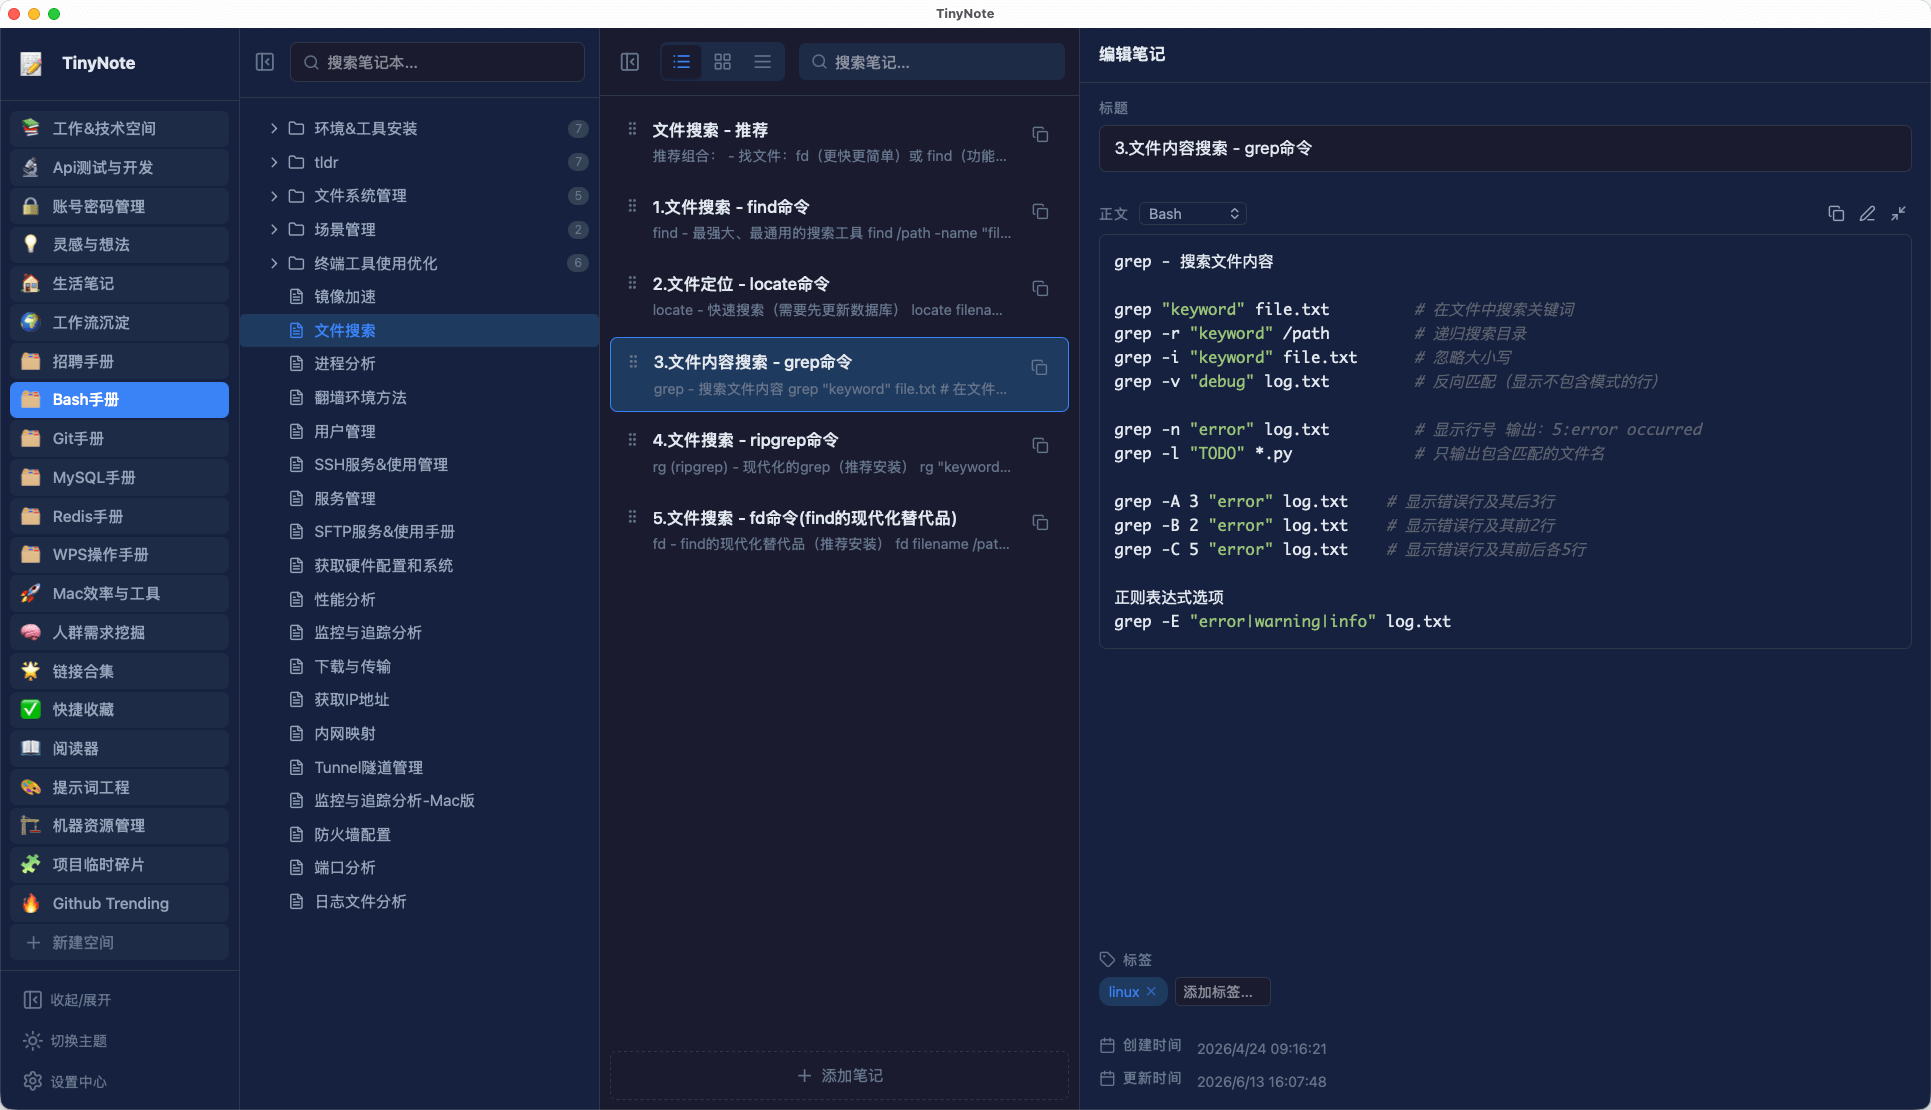Click the 添加标签 tag input
The image size is (1931, 1110).
(1222, 991)
